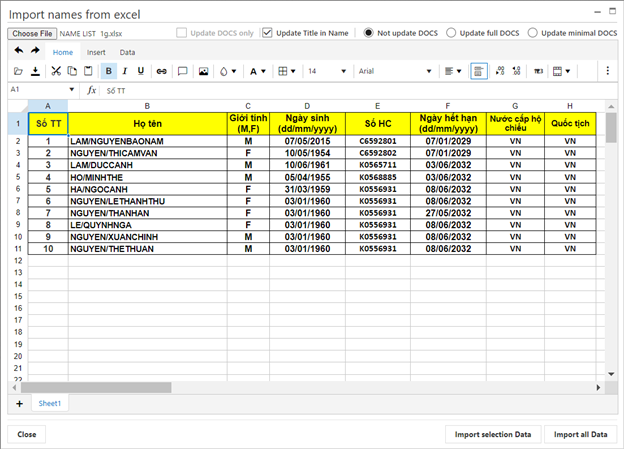Select birth date cell 31/03/1959

click(x=307, y=189)
